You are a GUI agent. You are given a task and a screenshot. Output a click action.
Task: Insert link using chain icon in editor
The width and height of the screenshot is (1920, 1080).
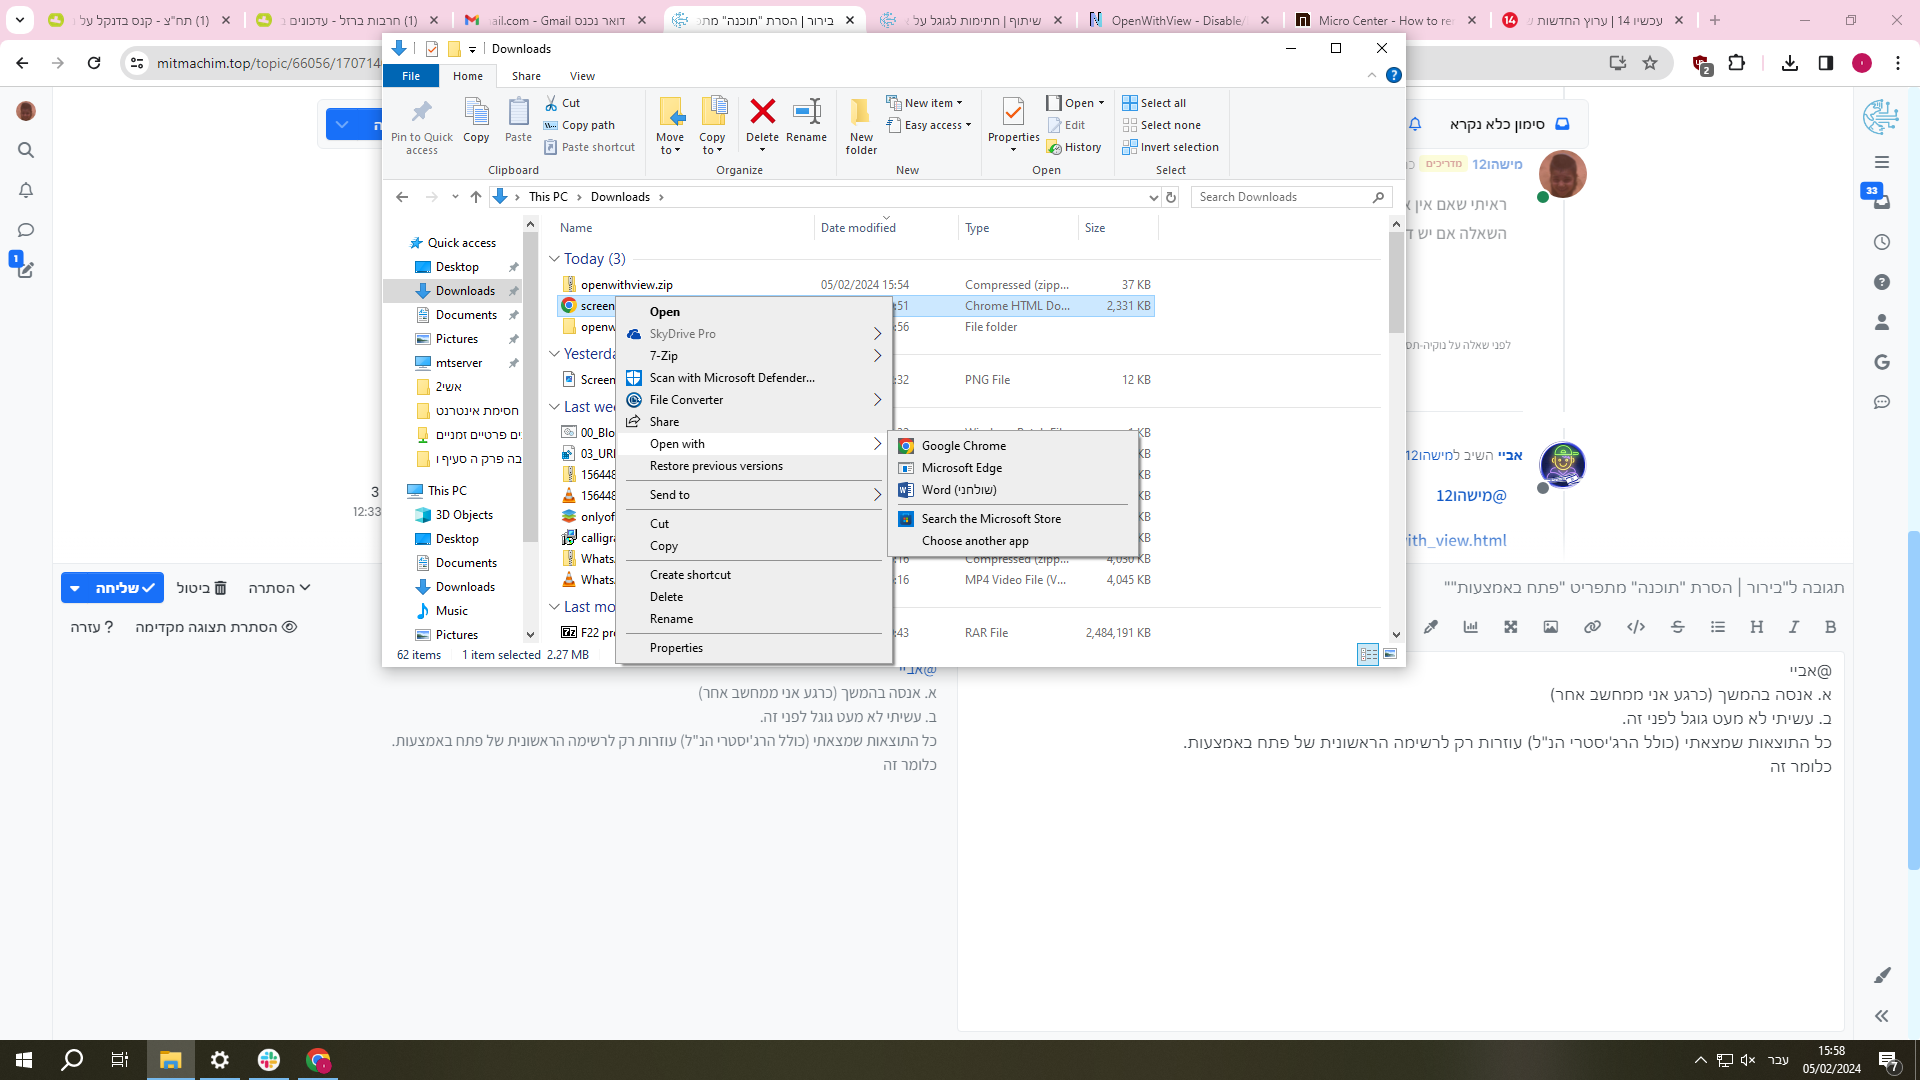tap(1592, 627)
